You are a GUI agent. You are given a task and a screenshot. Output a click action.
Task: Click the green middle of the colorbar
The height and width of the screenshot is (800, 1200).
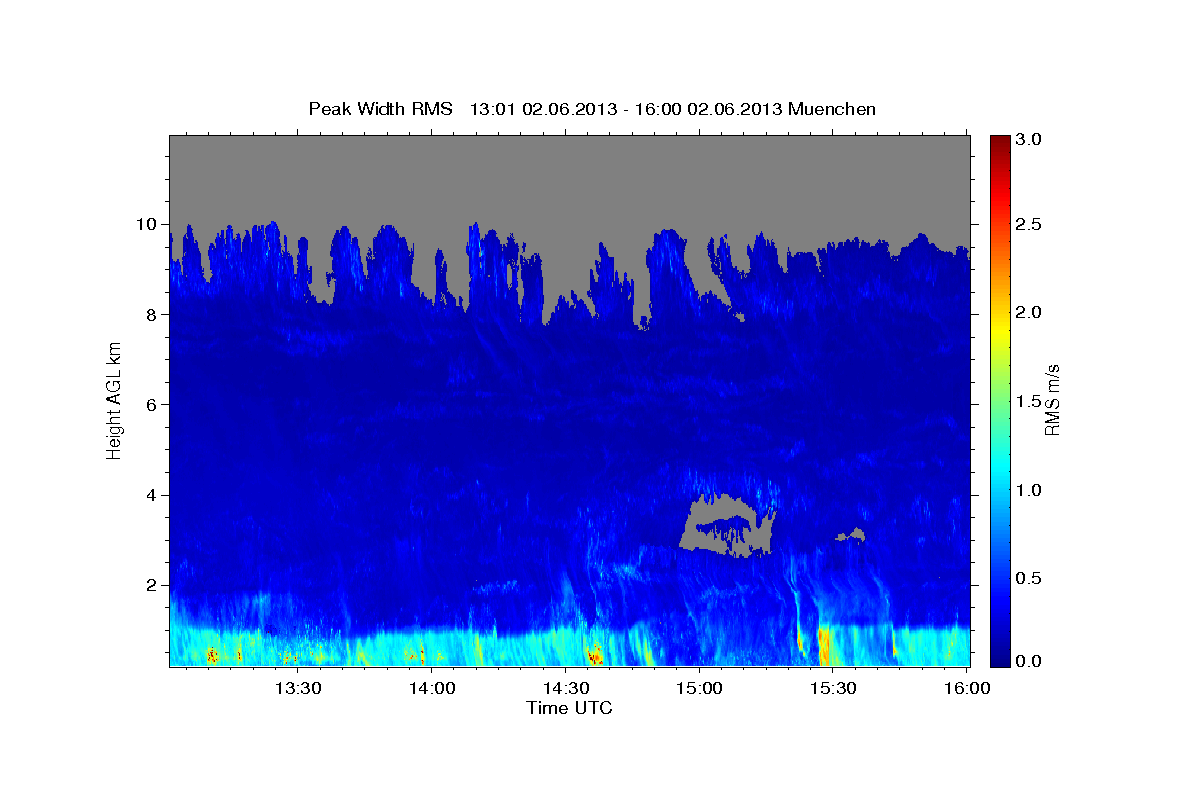tap(999, 401)
